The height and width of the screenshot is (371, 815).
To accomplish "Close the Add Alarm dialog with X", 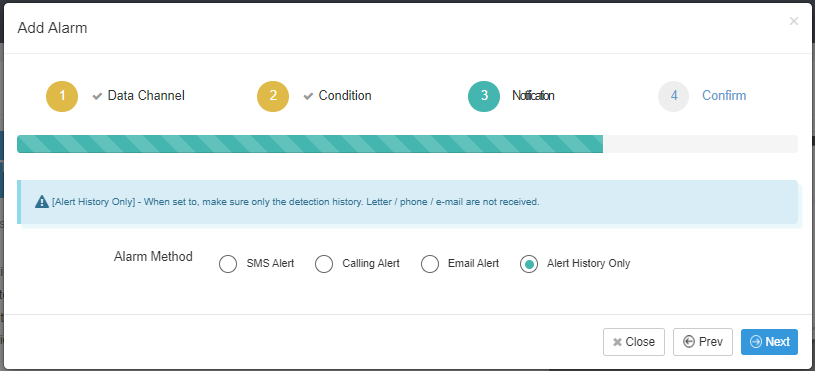I will [x=794, y=21].
